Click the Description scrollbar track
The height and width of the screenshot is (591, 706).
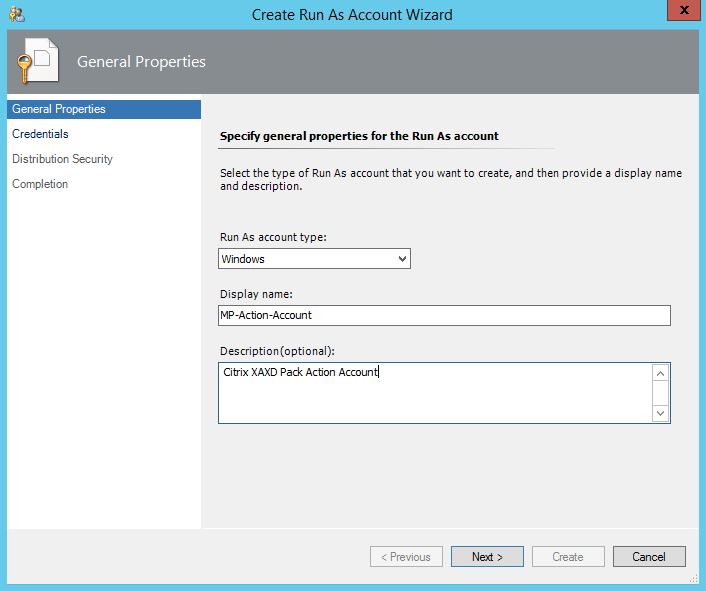click(660, 392)
